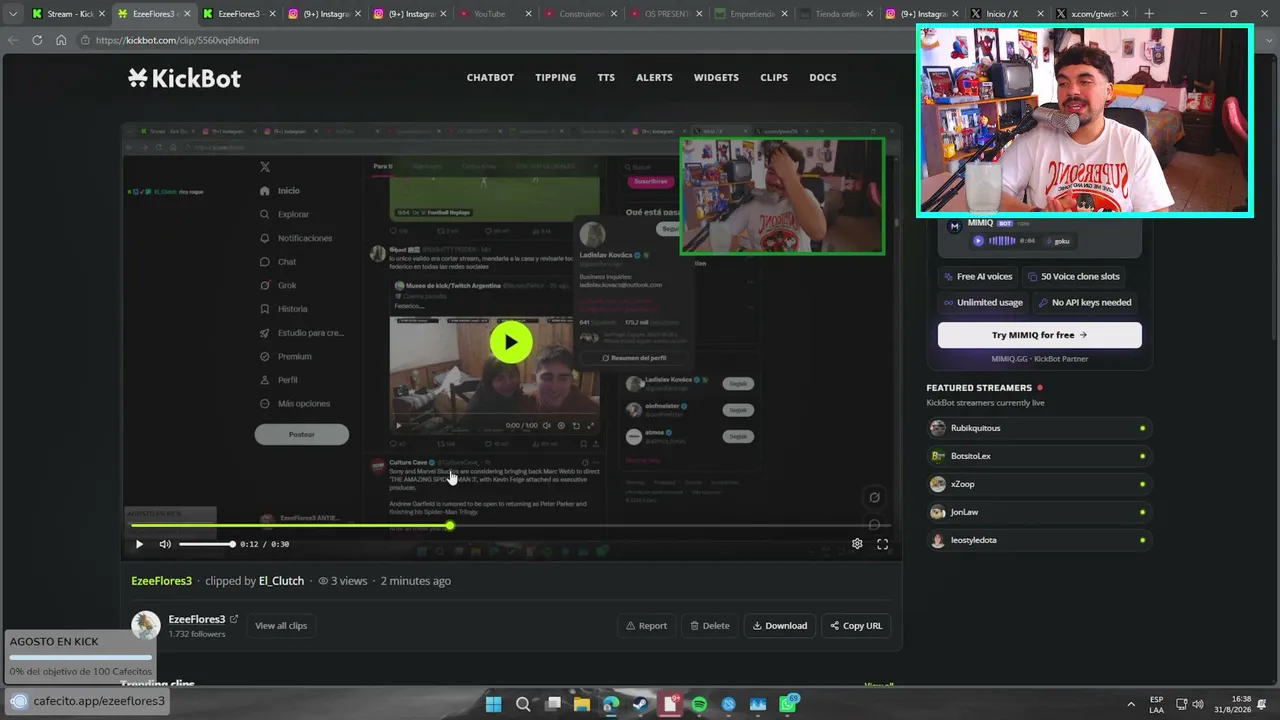Open File Explorer from the taskbar
1280x720 pixels.
pyautogui.click(x=581, y=704)
